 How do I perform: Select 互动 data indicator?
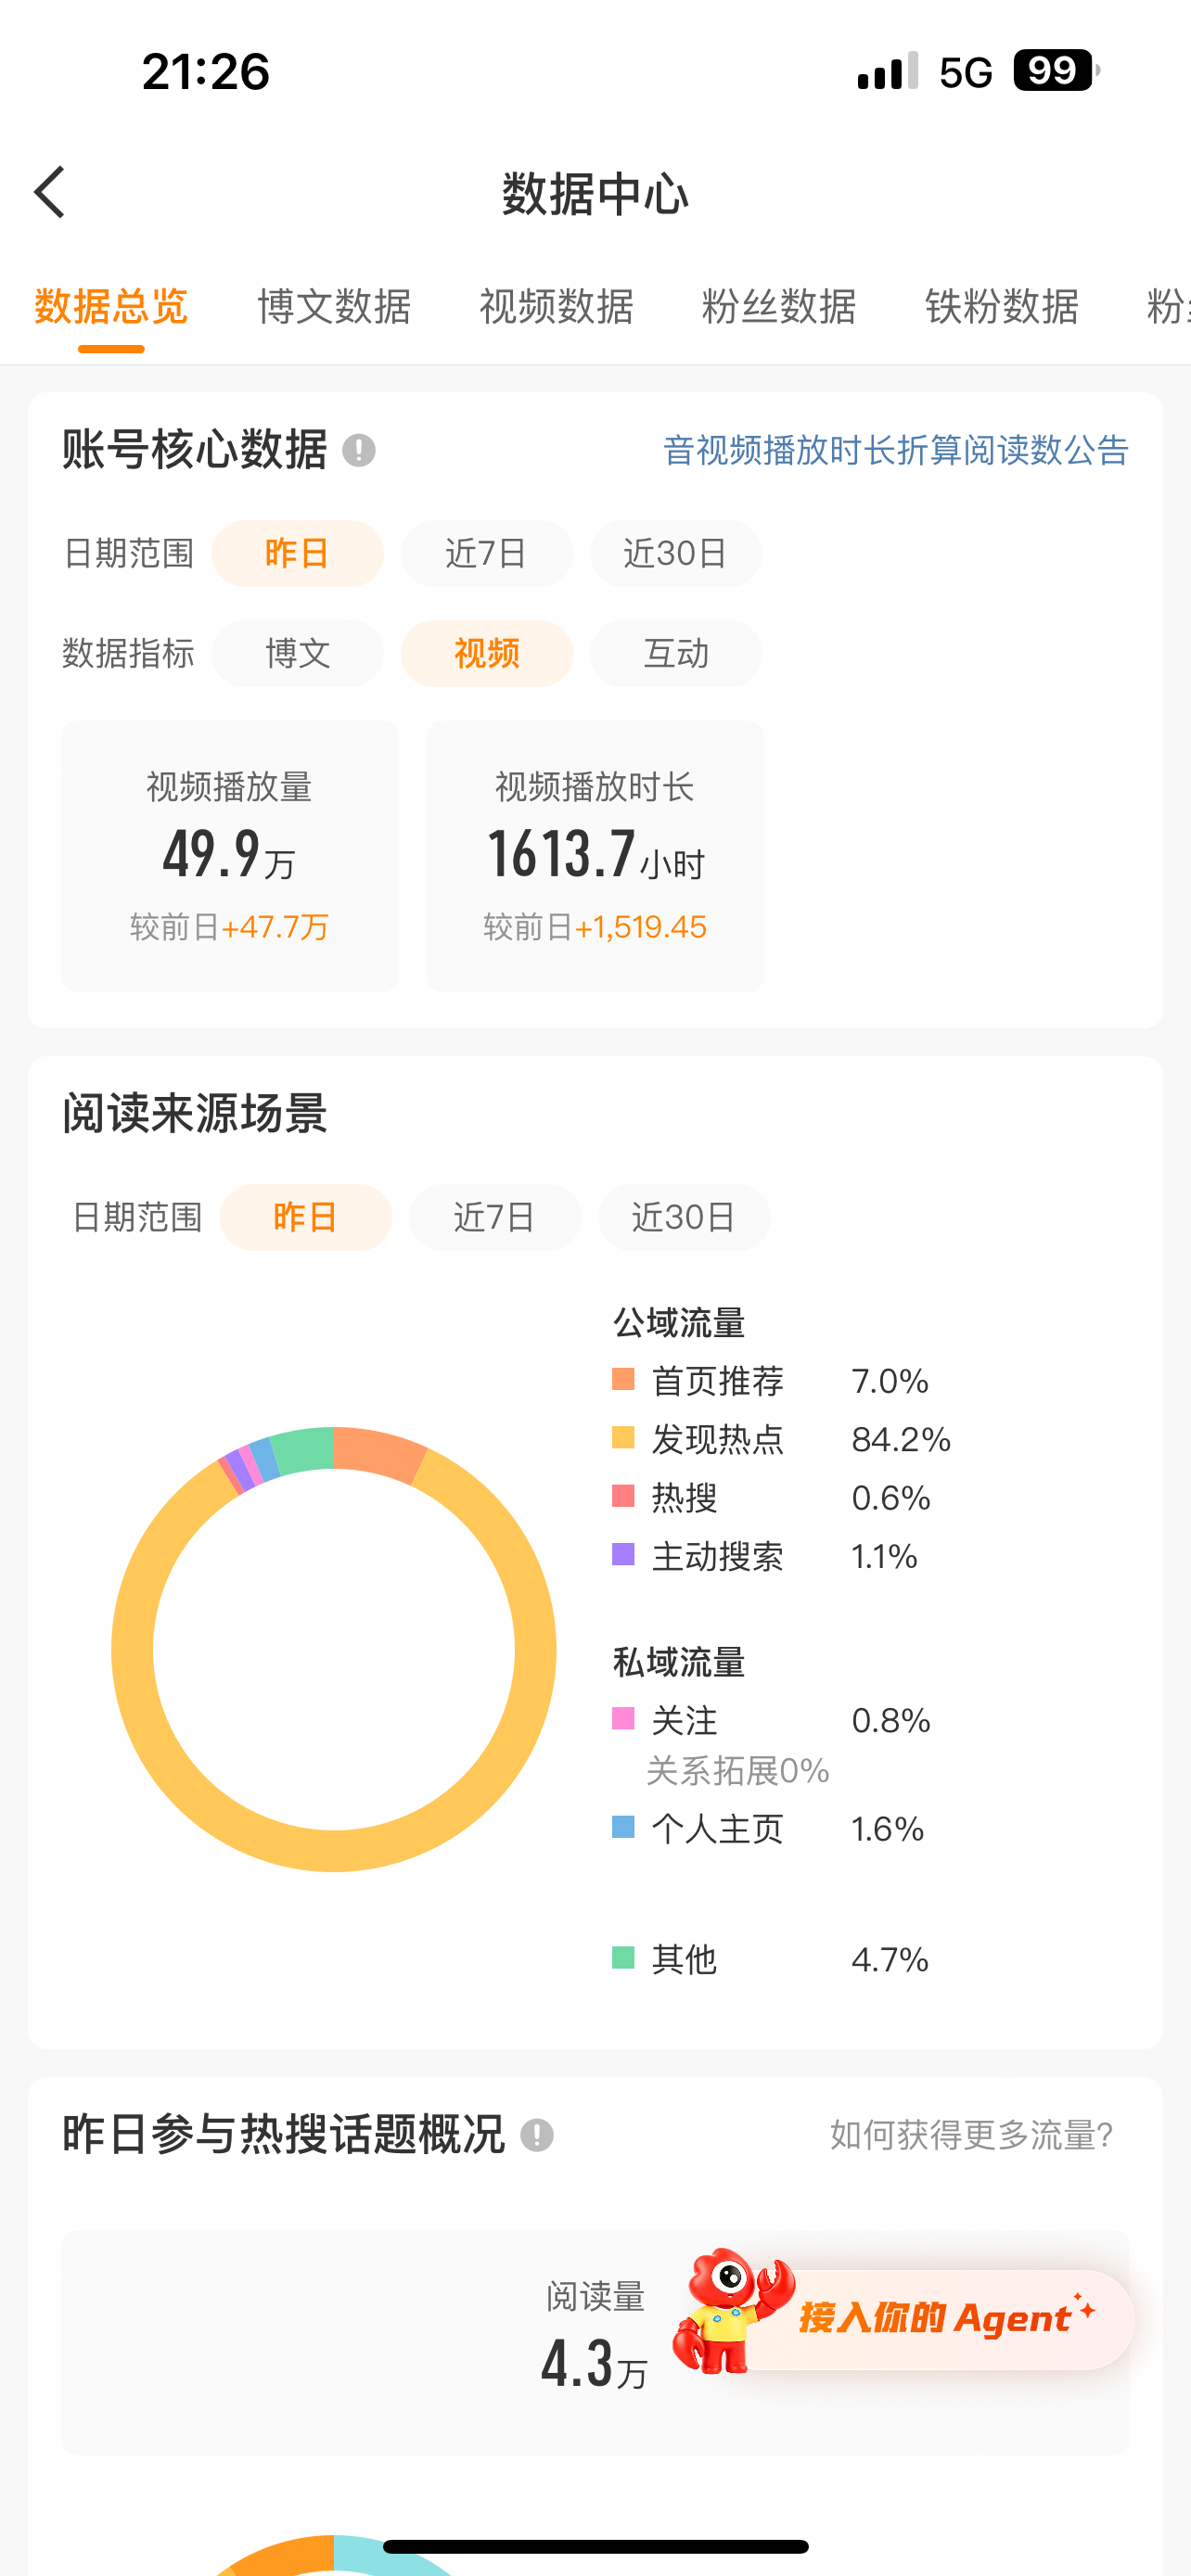[675, 653]
